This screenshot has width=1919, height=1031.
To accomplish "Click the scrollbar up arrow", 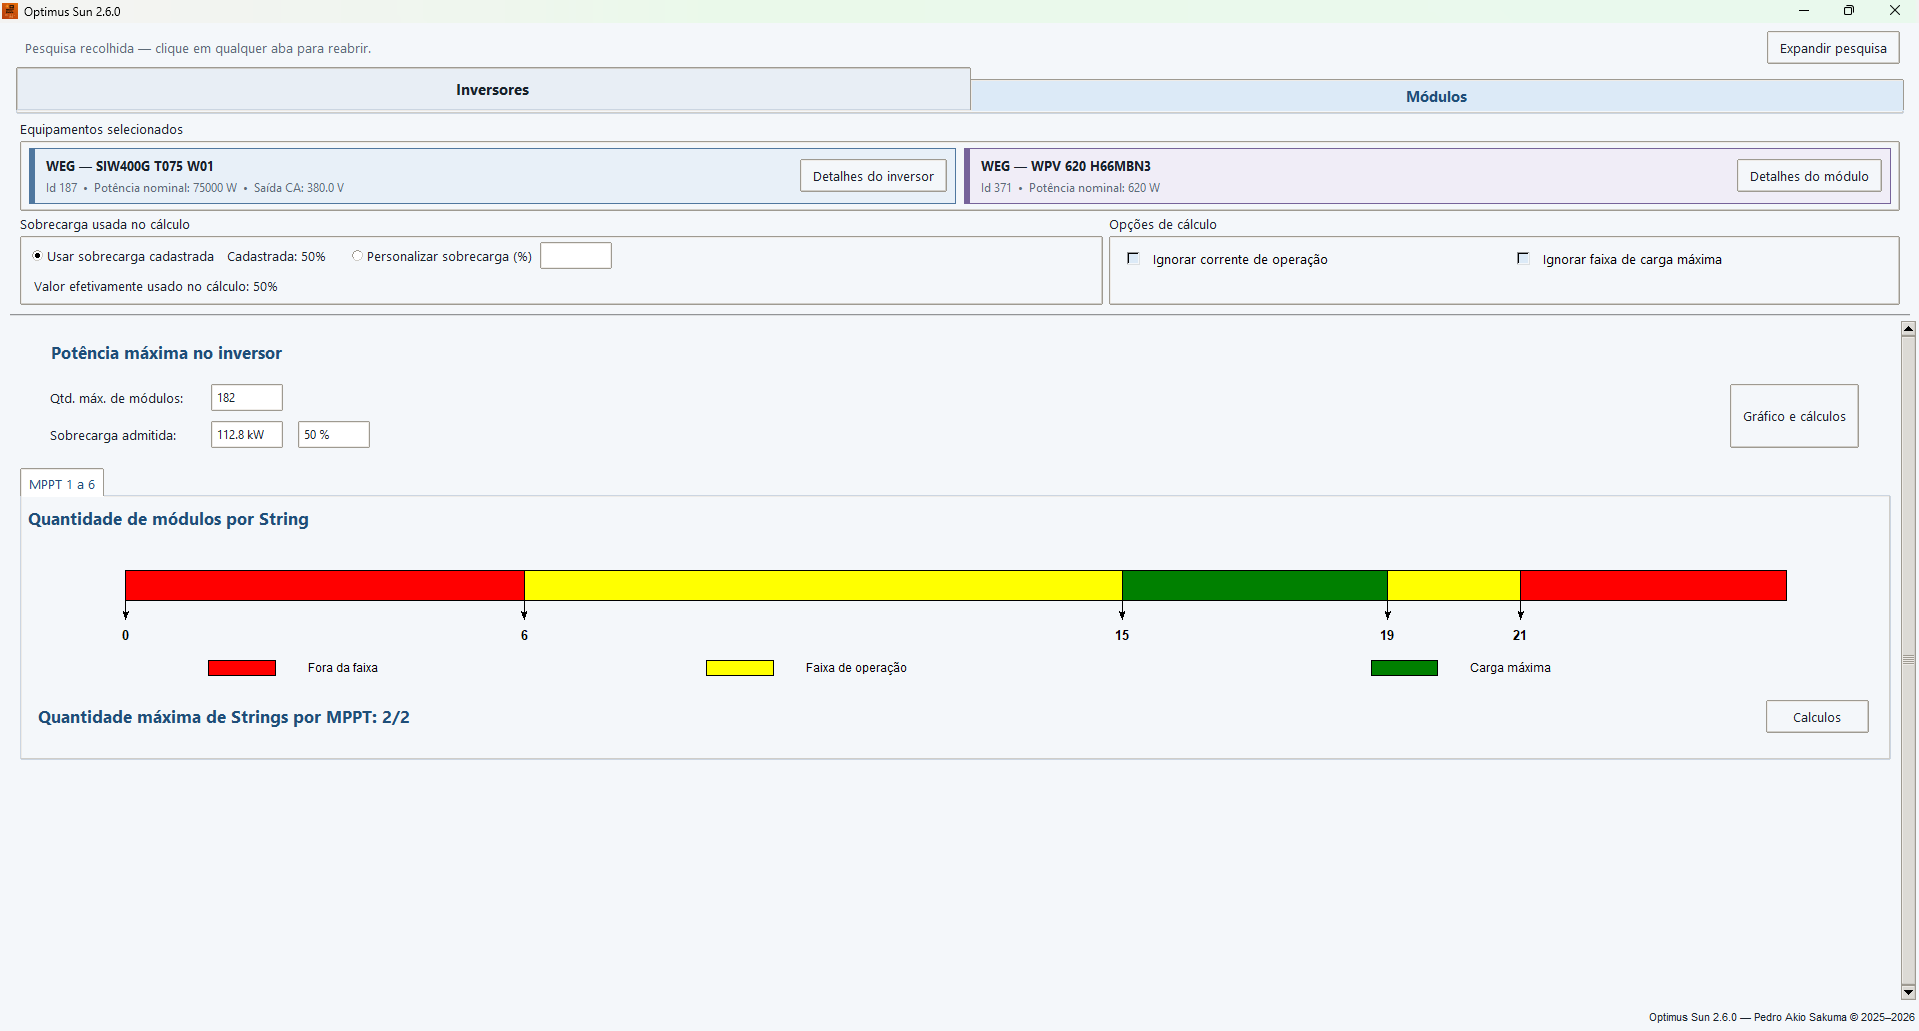I will (x=1908, y=329).
